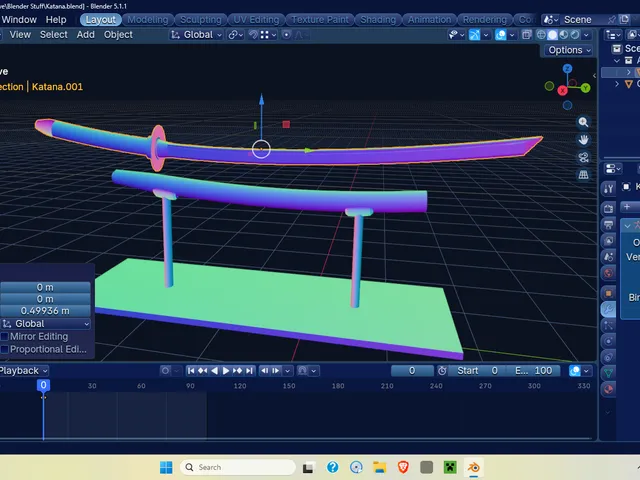The image size is (640, 480).
Task: Open the Global orientation dropdown in Move panel
Action: click(45, 324)
